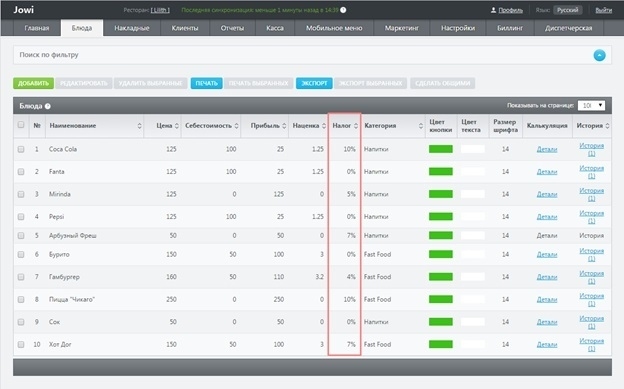Collapse the filter search panel arrow
624x389 pixels.
tap(599, 55)
